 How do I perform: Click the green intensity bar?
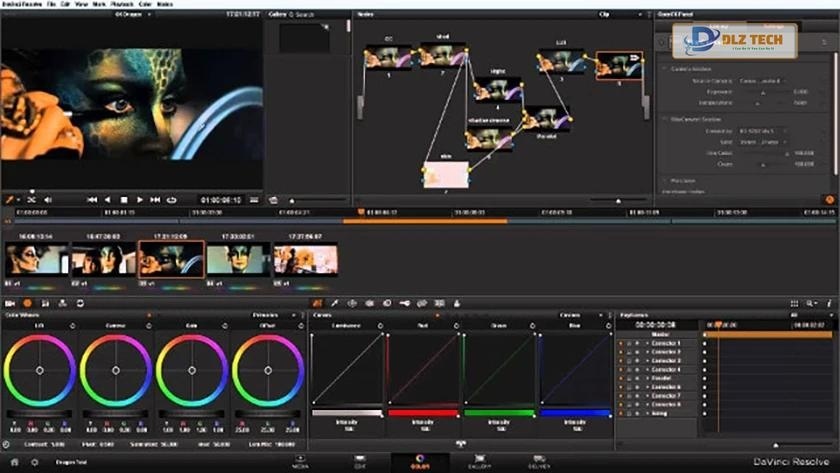[x=499, y=413]
